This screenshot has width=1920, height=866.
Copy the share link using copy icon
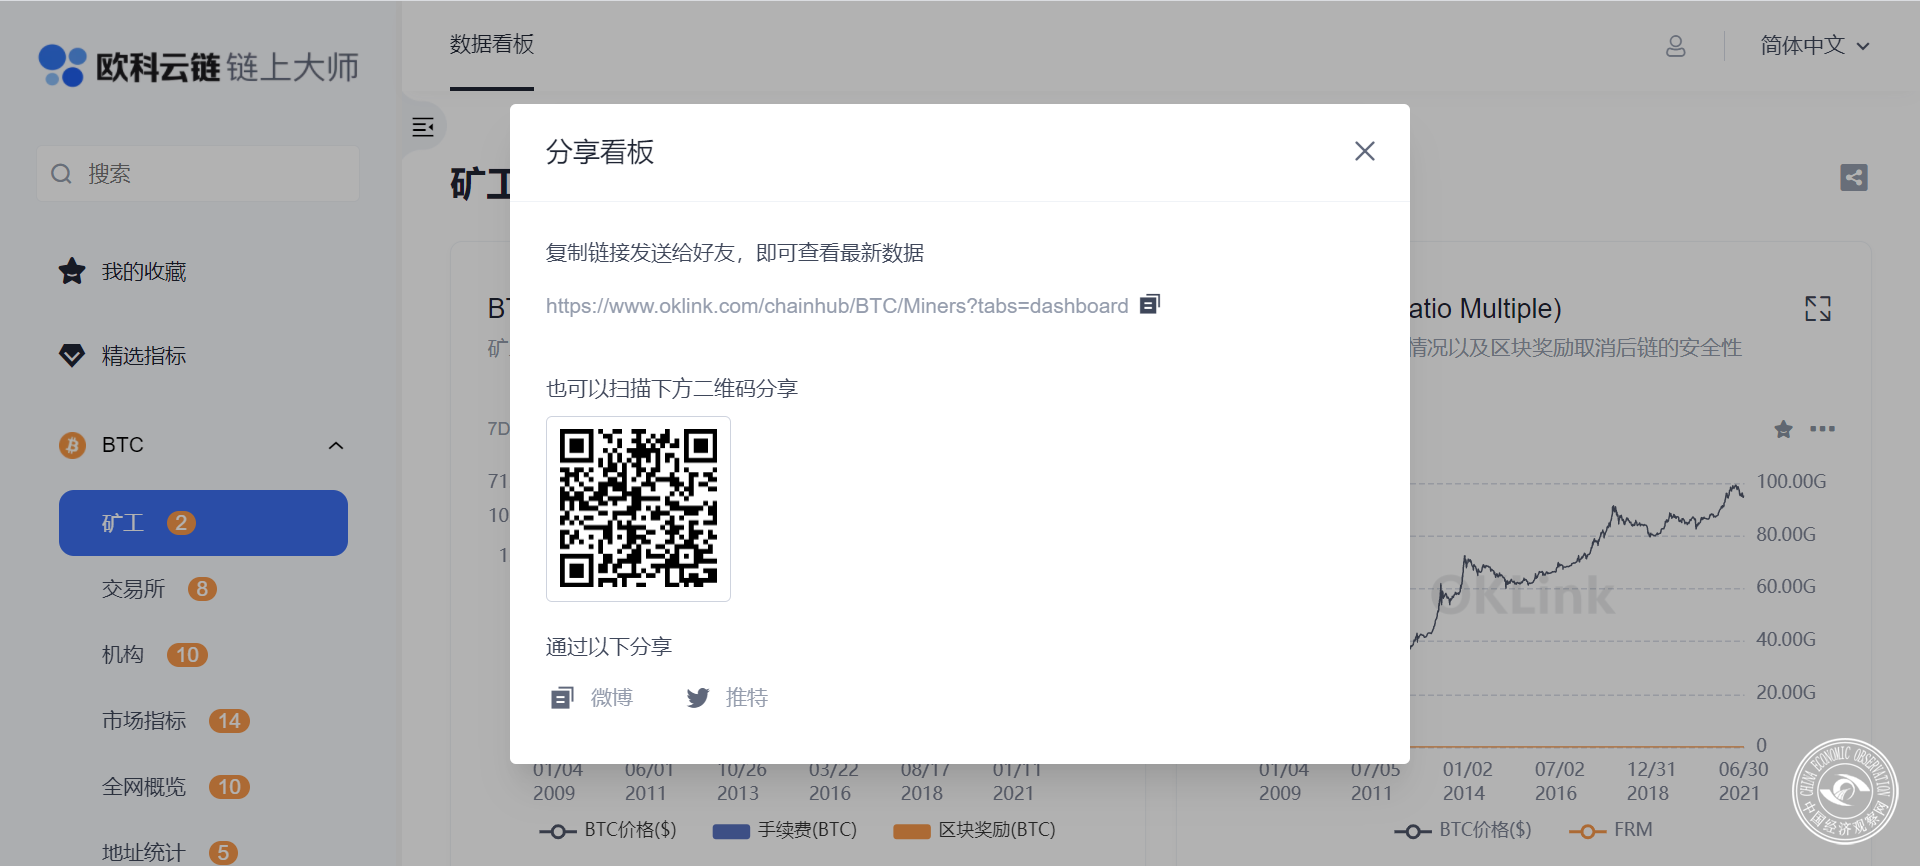click(1150, 304)
